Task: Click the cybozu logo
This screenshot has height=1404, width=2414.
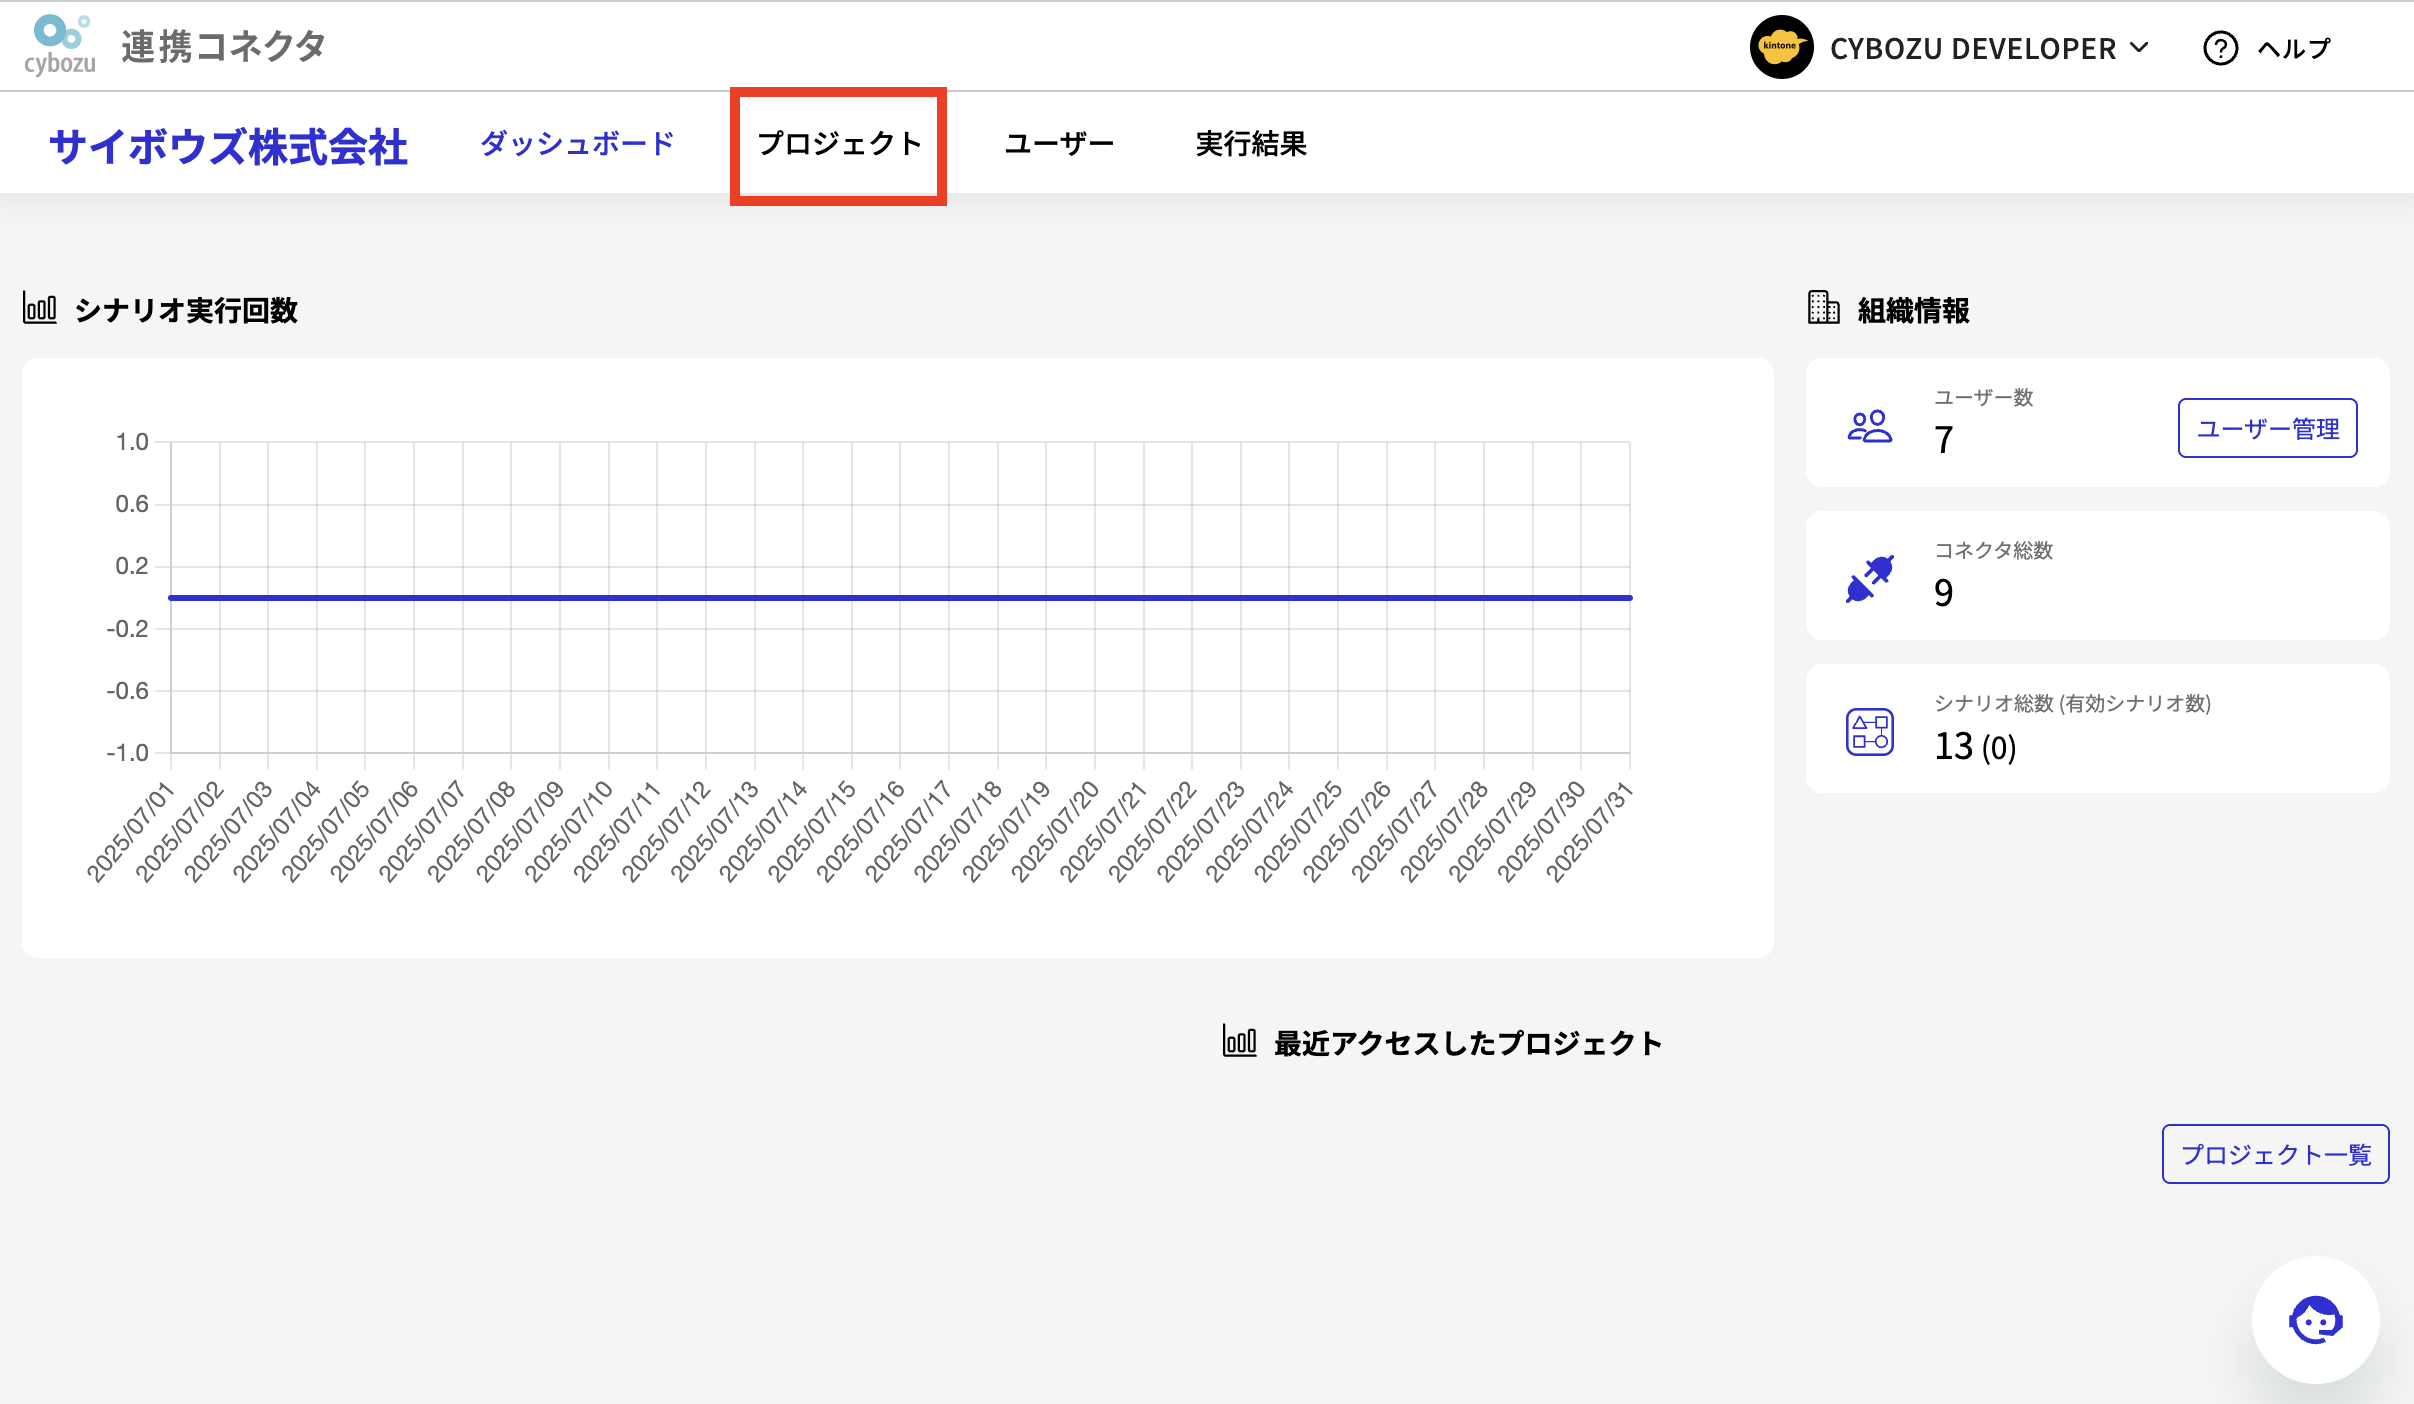Action: pyautogui.click(x=60, y=44)
